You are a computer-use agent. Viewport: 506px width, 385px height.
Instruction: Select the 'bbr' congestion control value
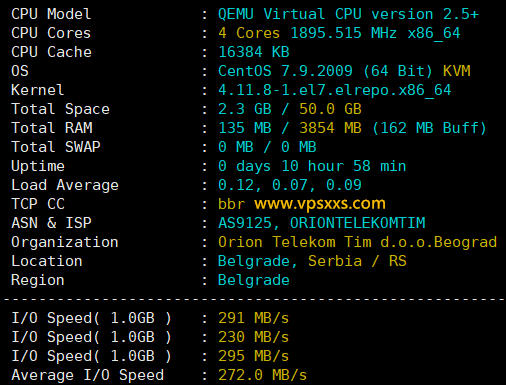(231, 204)
